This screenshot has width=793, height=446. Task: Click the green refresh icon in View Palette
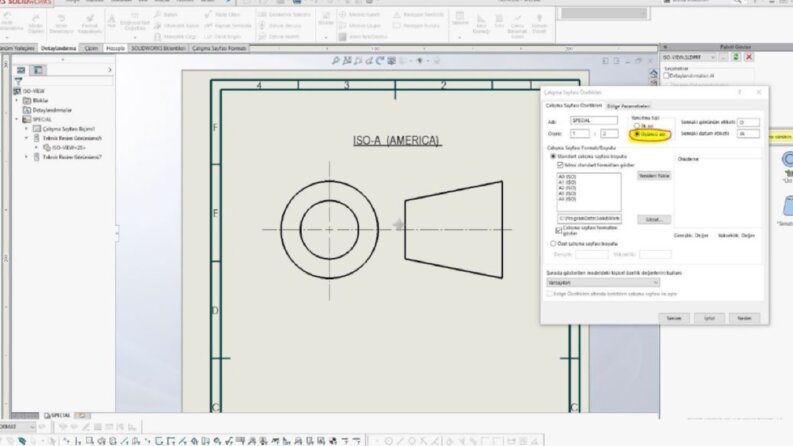[736, 57]
